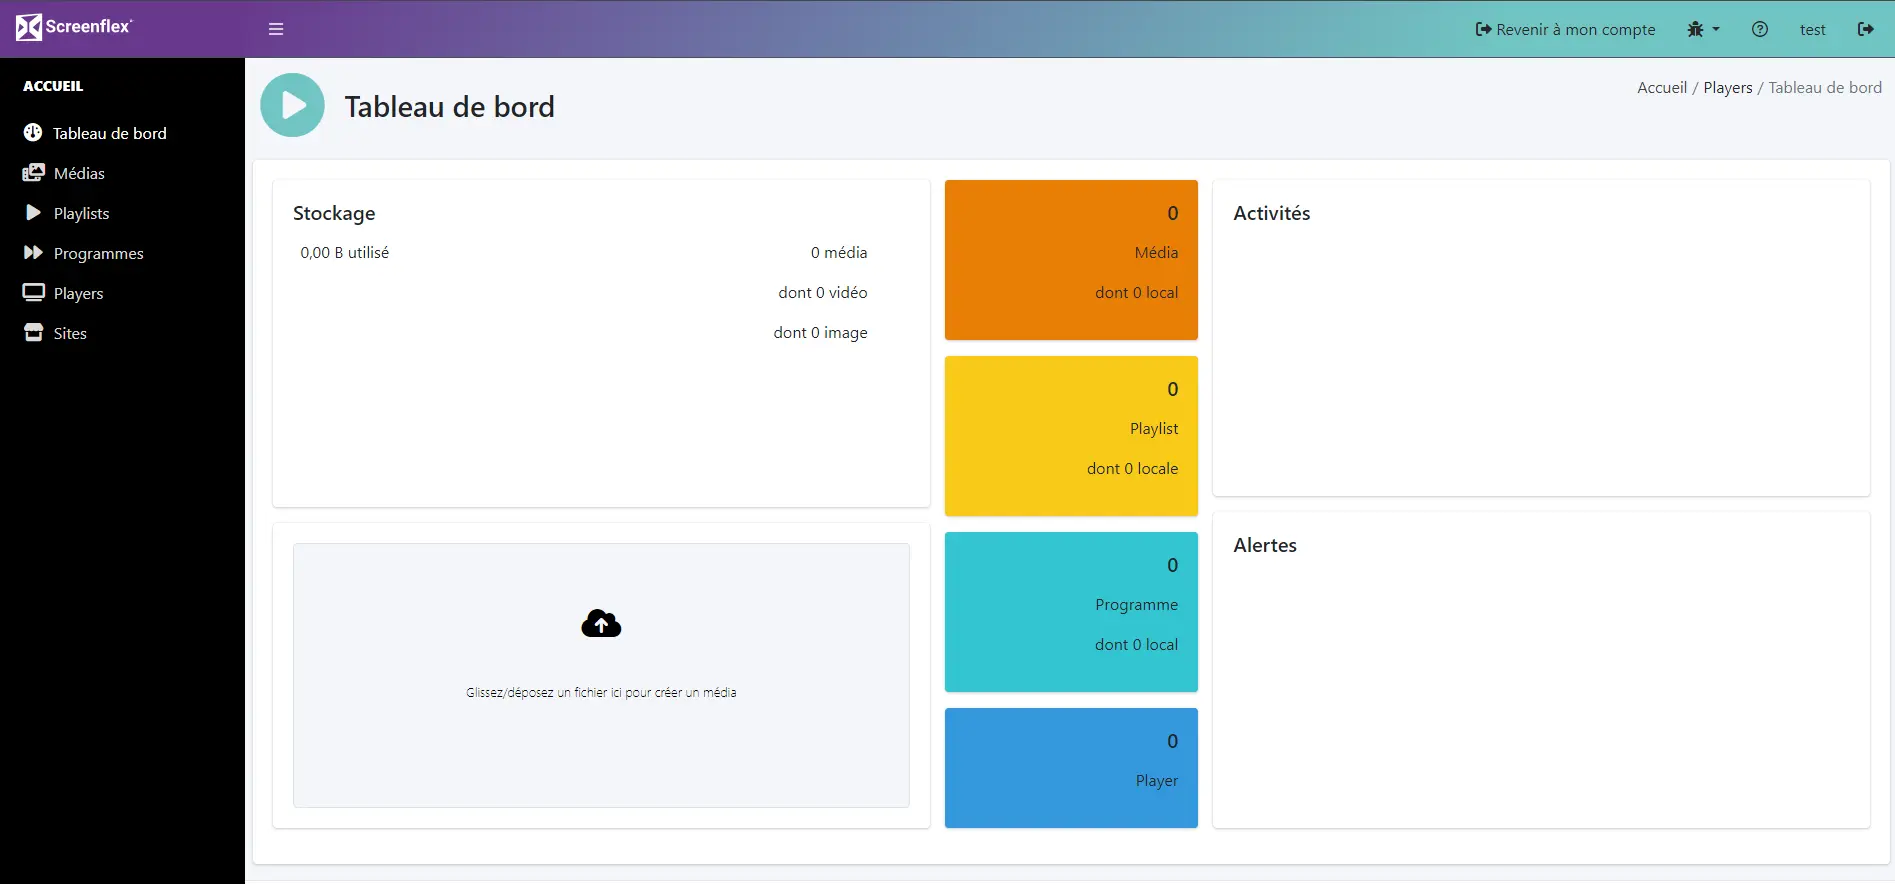The image size is (1895, 884).
Task: Click '0 média' text
Action: 839,252
